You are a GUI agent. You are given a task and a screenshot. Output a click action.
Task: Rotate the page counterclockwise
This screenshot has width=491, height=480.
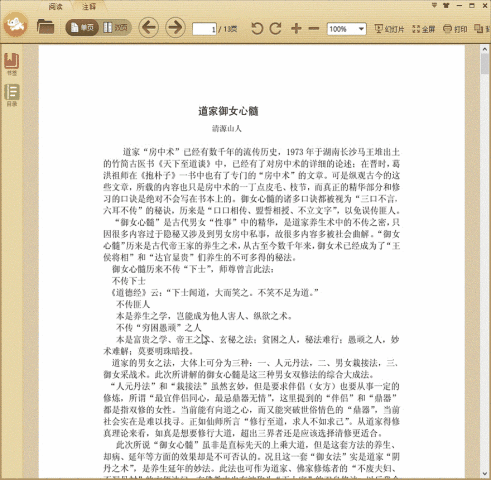pyautogui.click(x=257, y=29)
